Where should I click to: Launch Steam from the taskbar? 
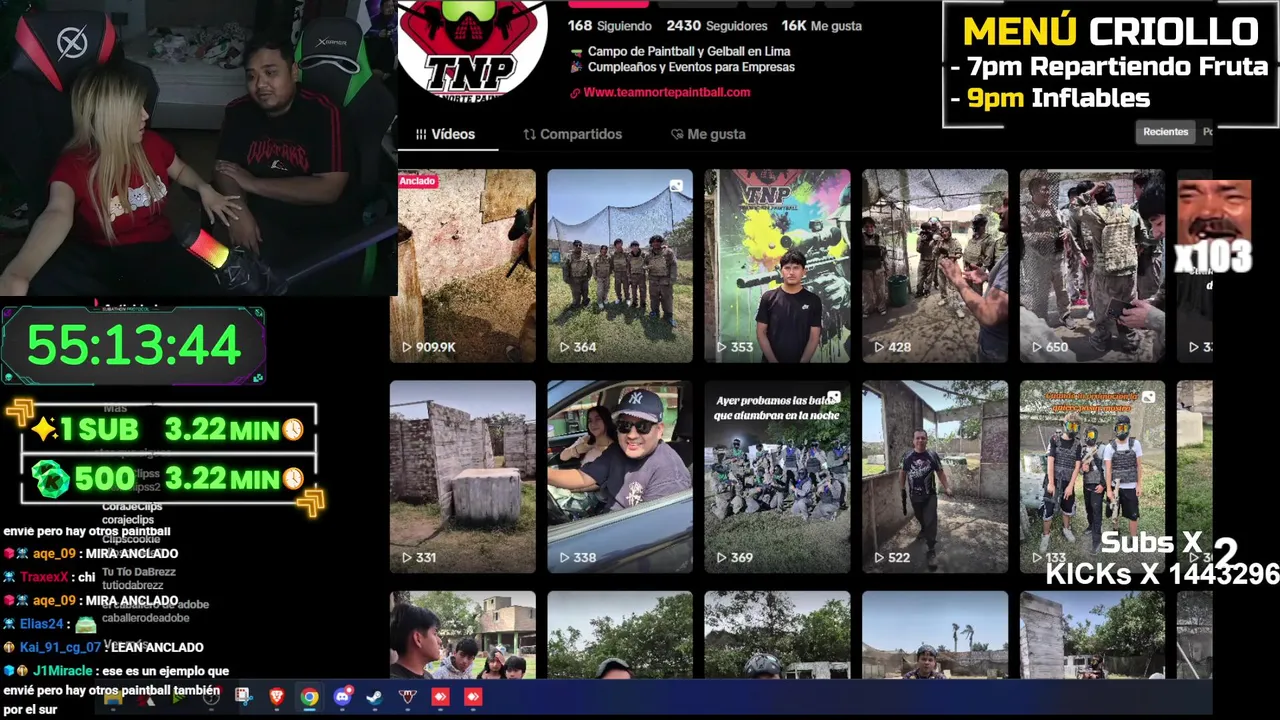(374, 697)
